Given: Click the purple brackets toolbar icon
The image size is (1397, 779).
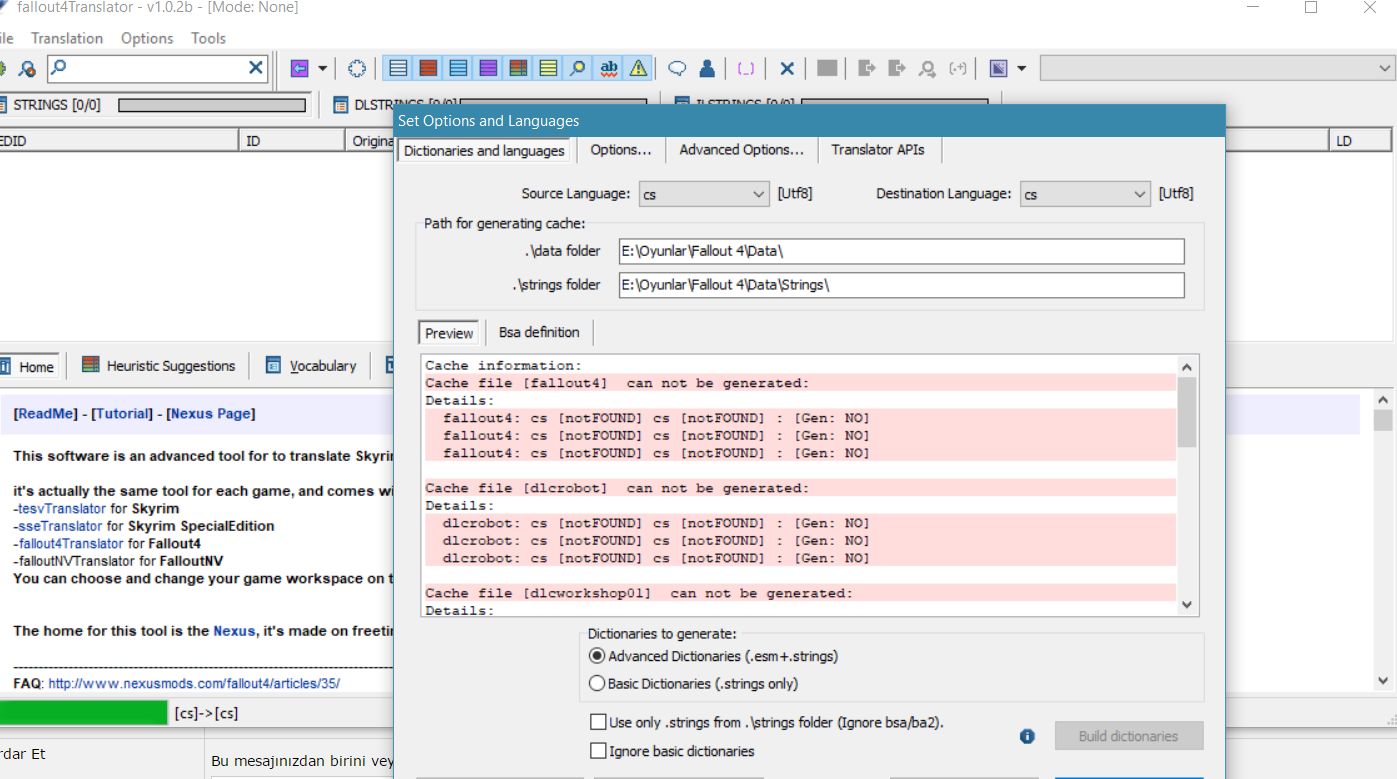Looking at the screenshot, I should click(746, 68).
